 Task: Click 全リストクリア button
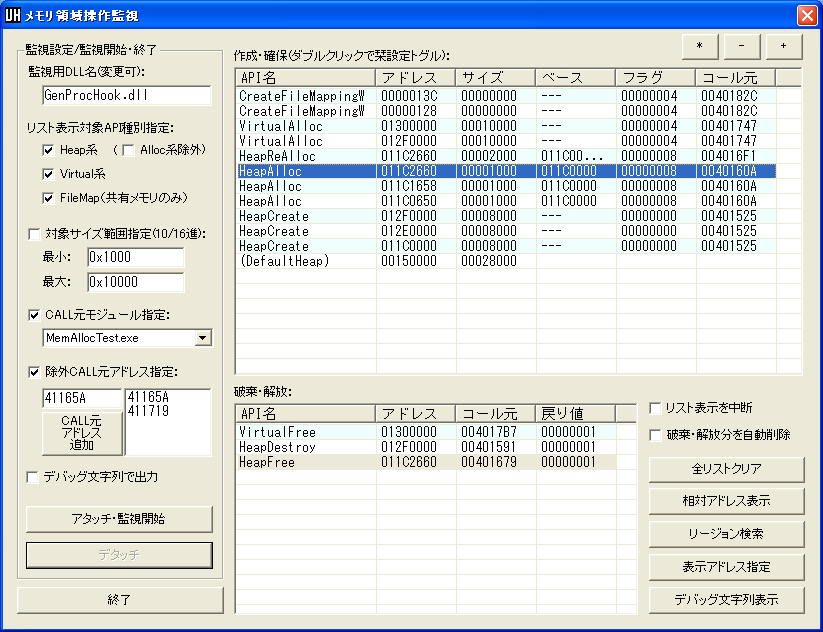(726, 469)
